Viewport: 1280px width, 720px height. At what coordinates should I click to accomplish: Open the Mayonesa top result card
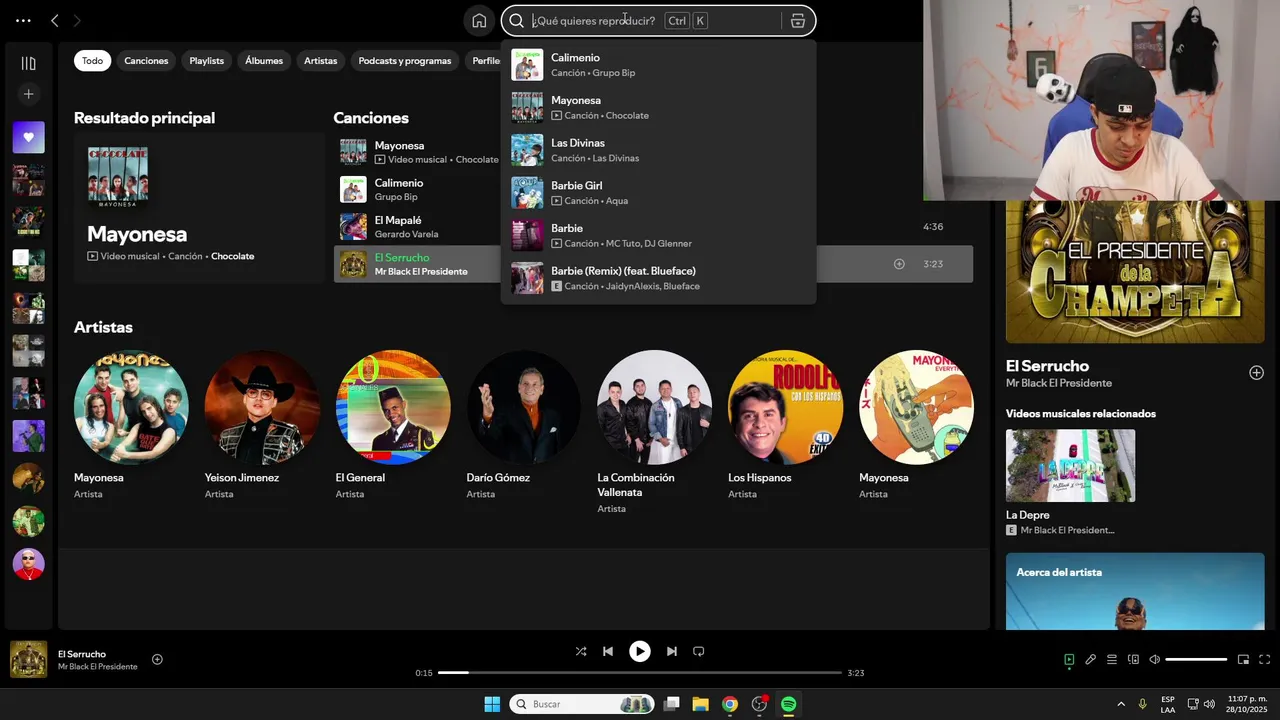199,208
